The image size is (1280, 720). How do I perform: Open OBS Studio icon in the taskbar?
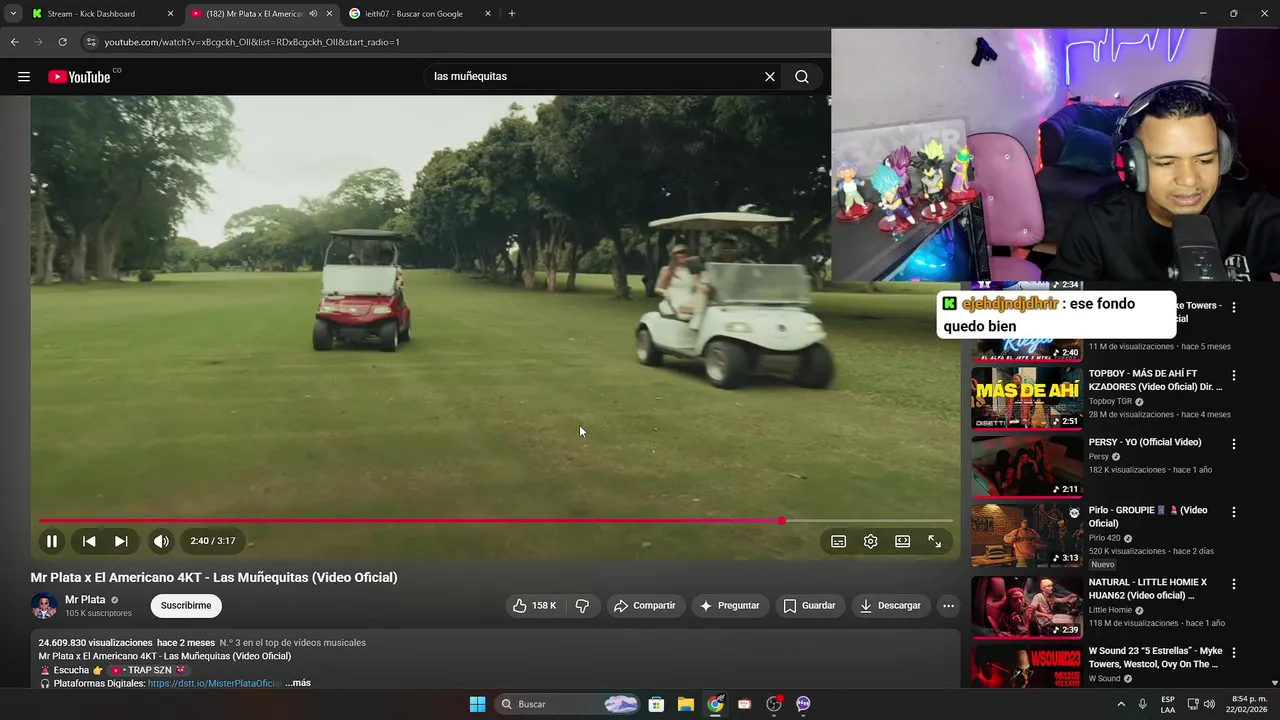coord(773,704)
